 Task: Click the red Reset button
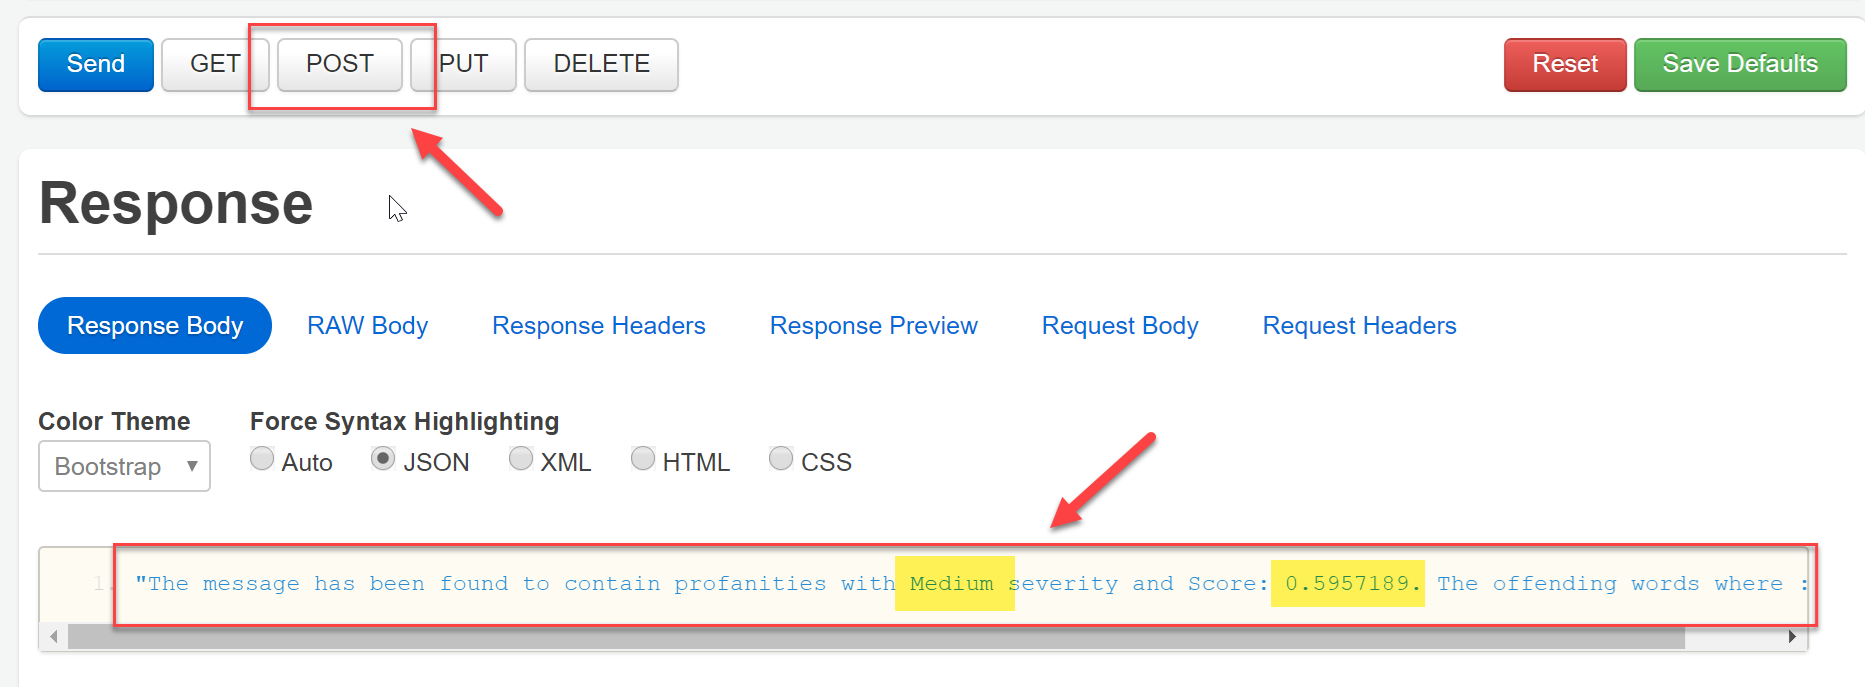click(x=1565, y=65)
